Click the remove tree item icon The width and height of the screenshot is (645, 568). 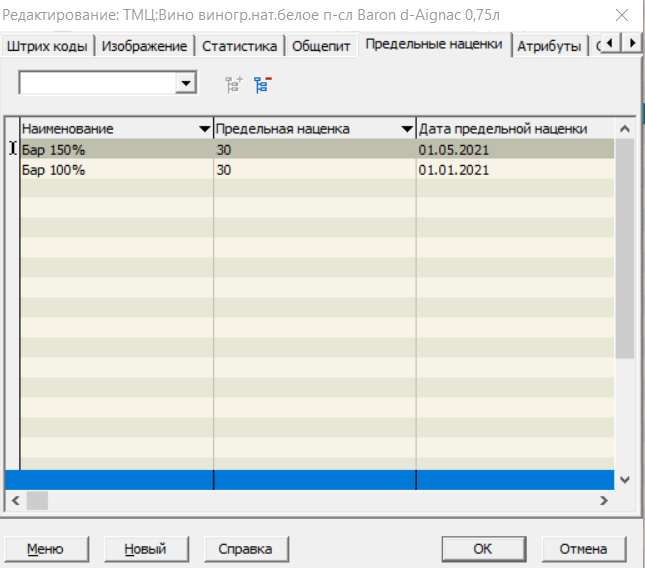click(x=262, y=85)
